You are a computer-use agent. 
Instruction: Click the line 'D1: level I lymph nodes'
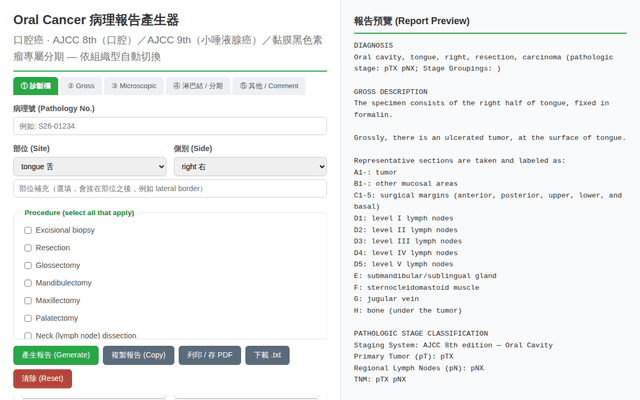403,218
